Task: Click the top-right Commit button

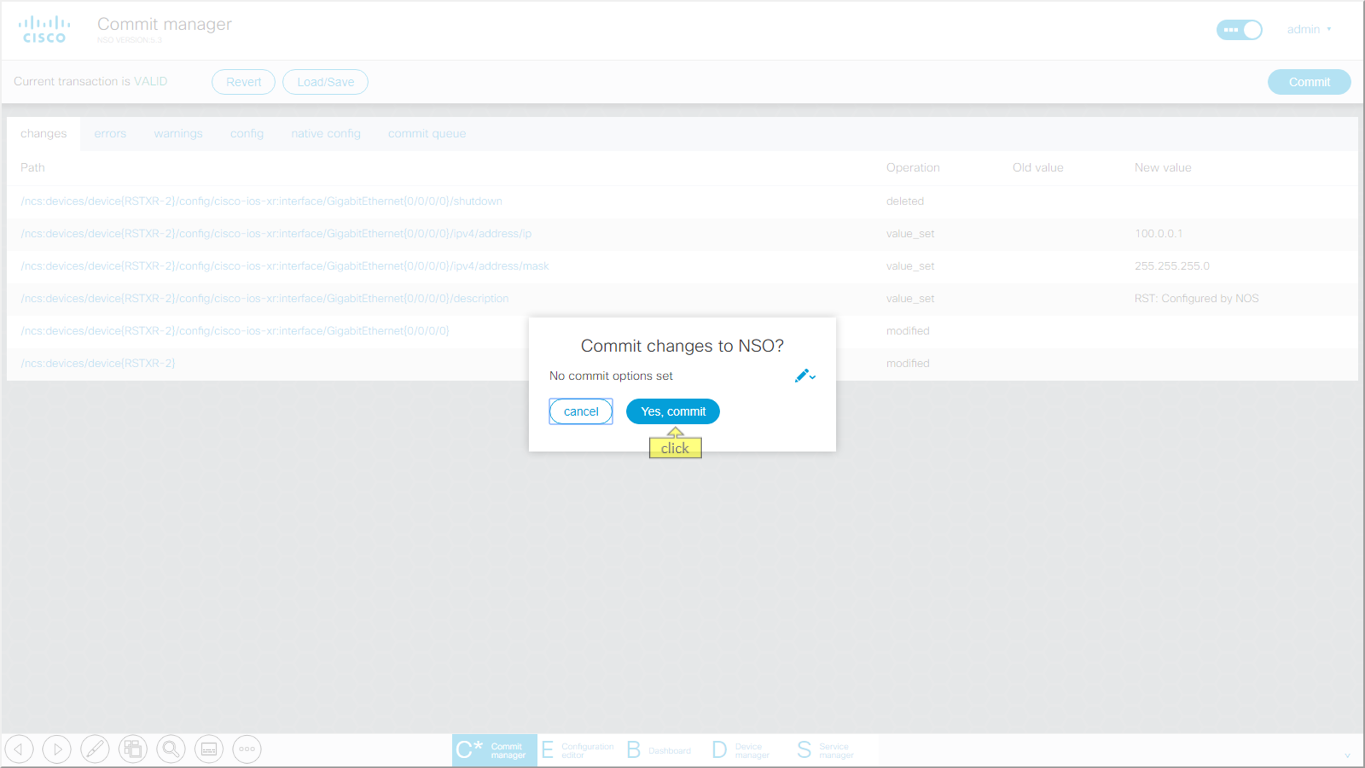Action: click(1309, 82)
